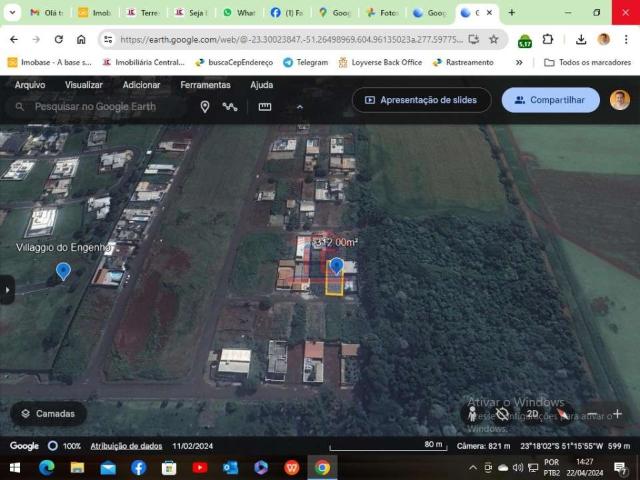
Task: Expand the left side panel arrow
Action: 7,290
